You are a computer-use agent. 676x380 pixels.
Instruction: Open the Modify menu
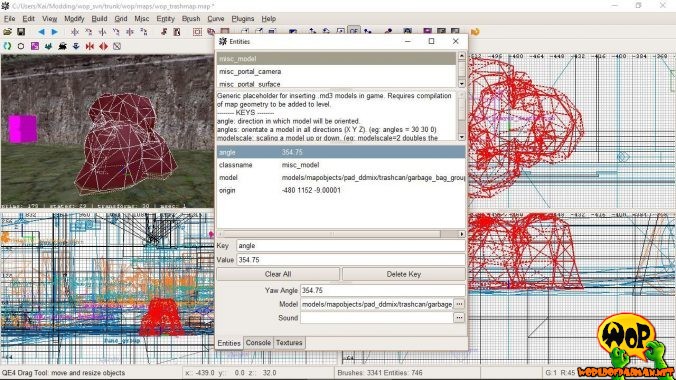point(74,19)
